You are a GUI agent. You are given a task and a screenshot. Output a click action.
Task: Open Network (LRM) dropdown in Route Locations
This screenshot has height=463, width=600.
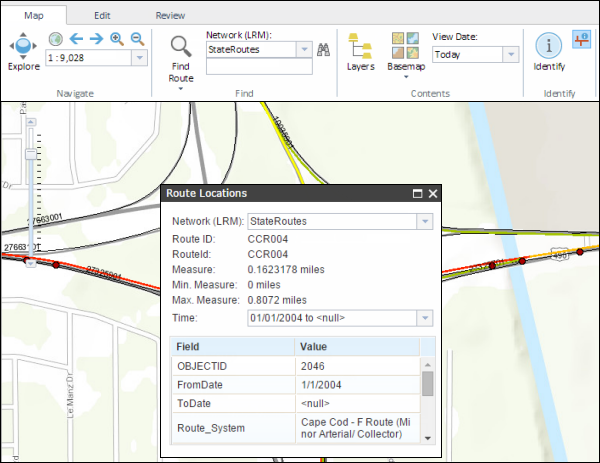(424, 221)
